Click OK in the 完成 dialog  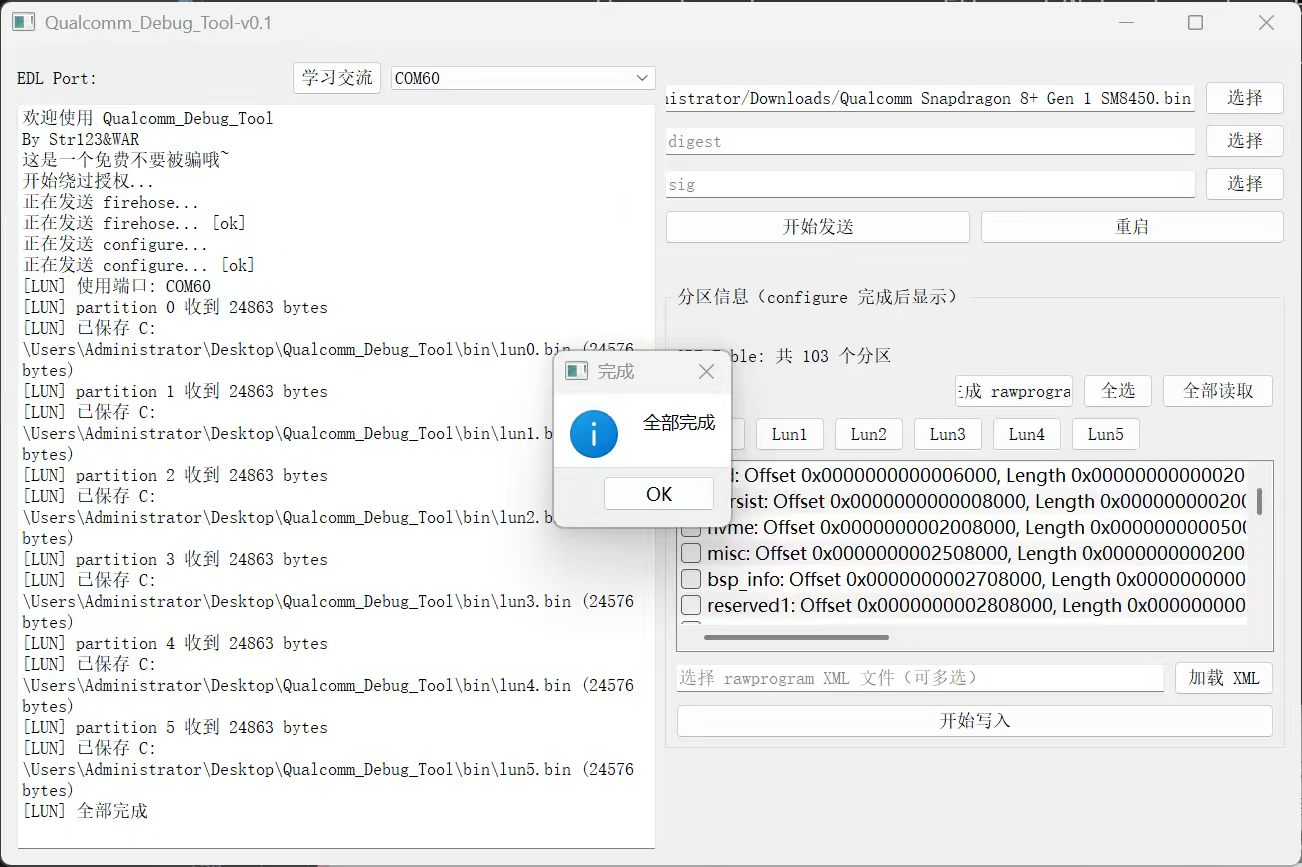coord(658,494)
